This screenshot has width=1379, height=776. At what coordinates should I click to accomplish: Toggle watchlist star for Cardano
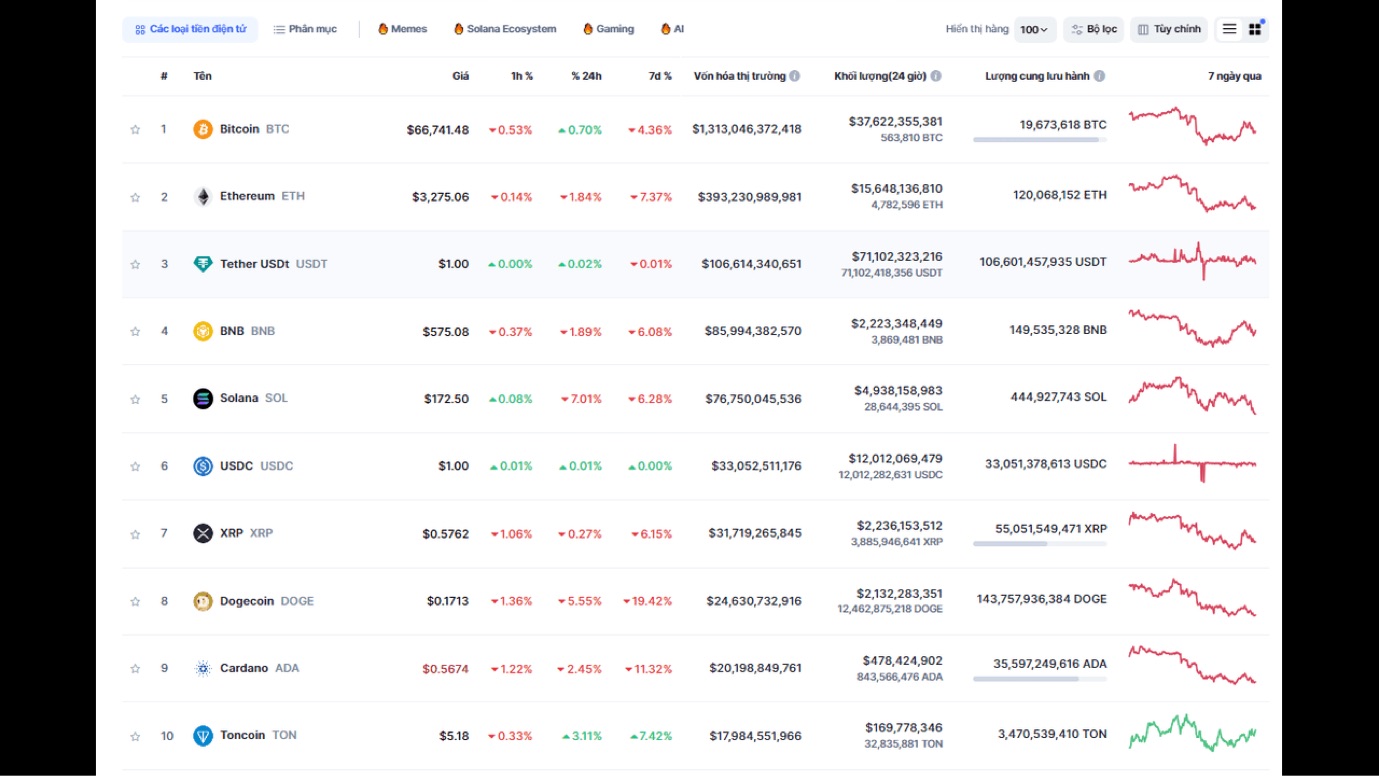(135, 668)
